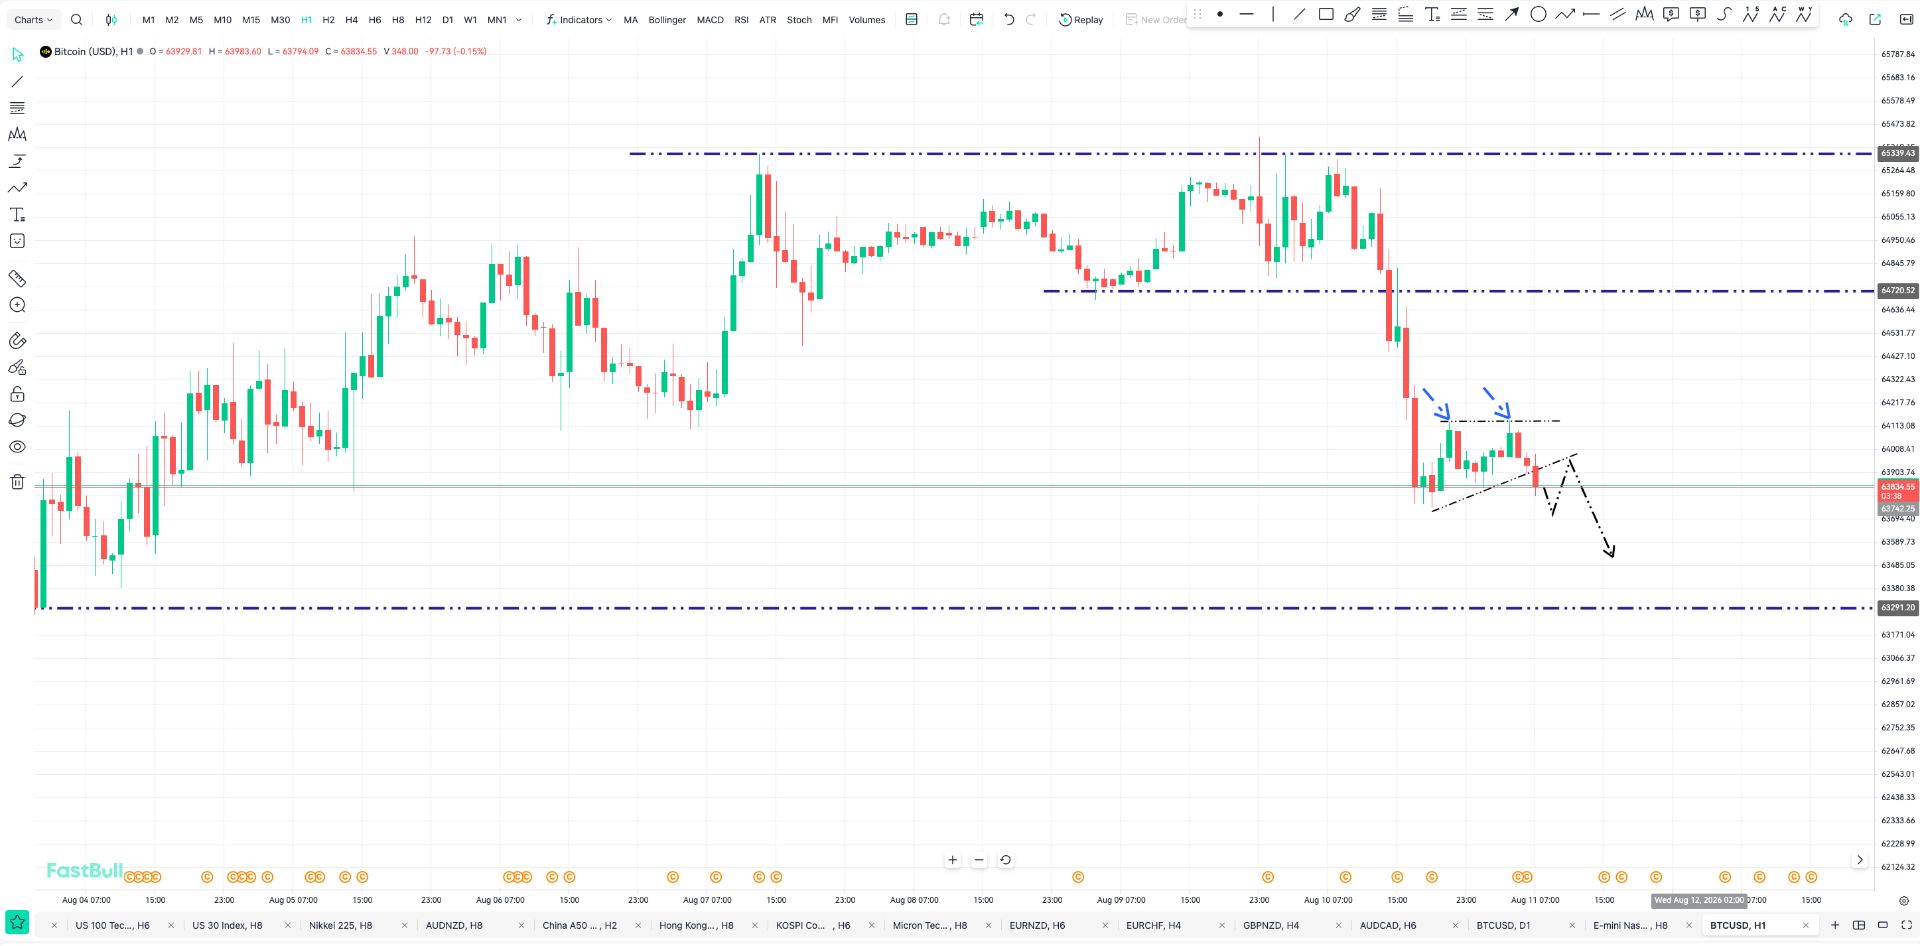Reset chart zoom view
The image size is (1920, 946).
click(1005, 860)
